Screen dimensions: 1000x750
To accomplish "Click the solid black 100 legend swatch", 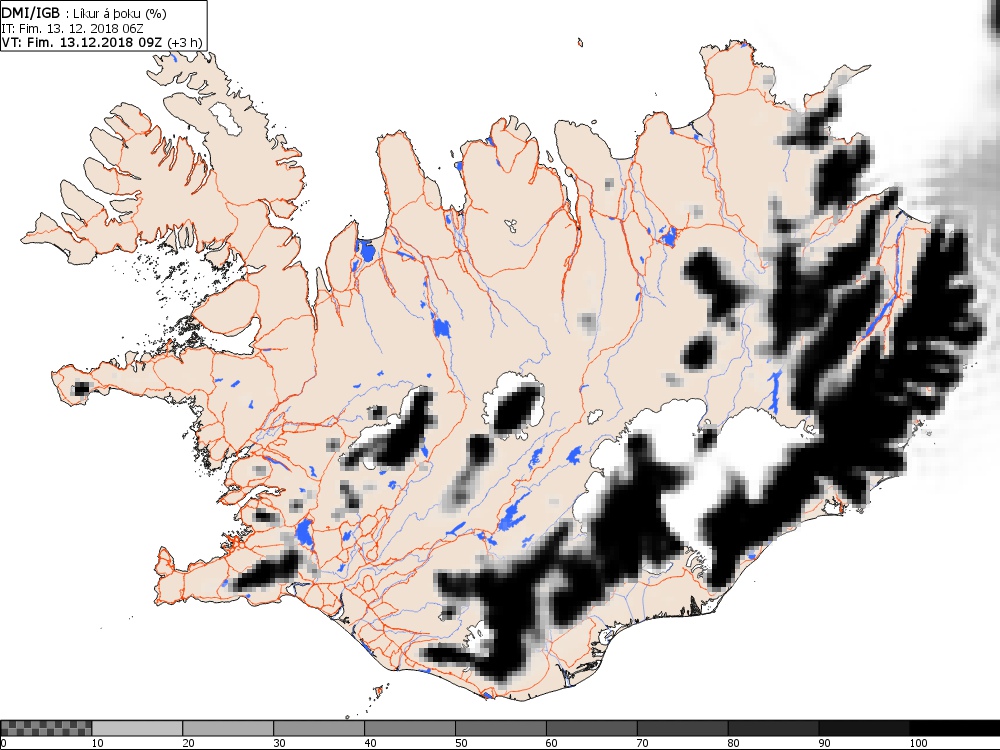I will click(x=955, y=728).
